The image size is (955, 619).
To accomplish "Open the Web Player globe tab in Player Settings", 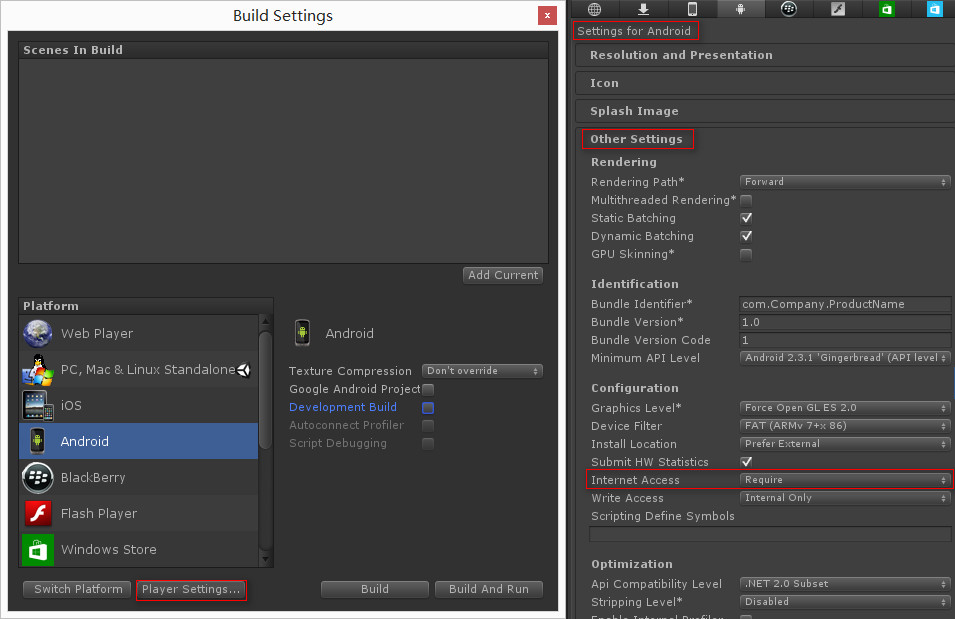I will click(594, 9).
